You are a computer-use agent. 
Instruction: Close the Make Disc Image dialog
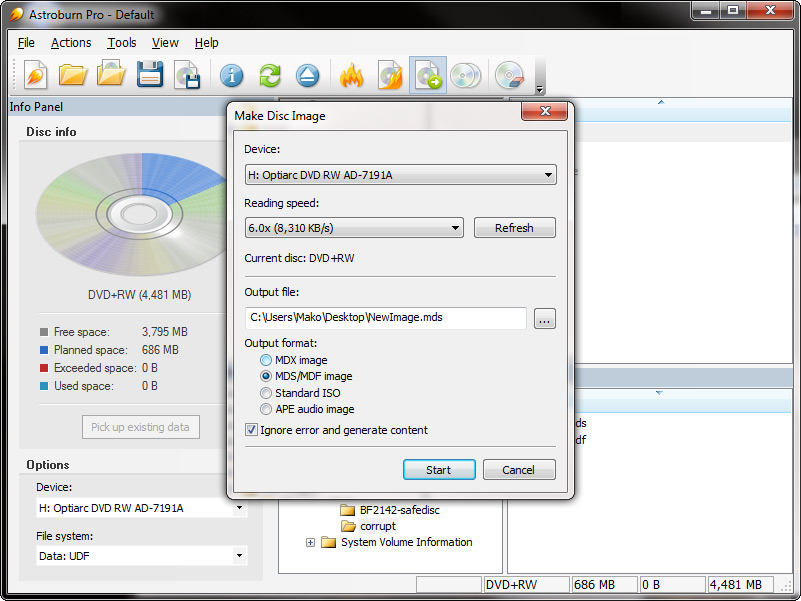coord(545,111)
